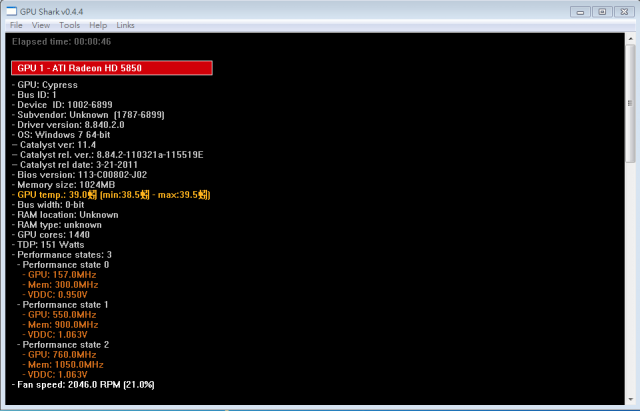Click the GPU temp. line

click(111, 195)
